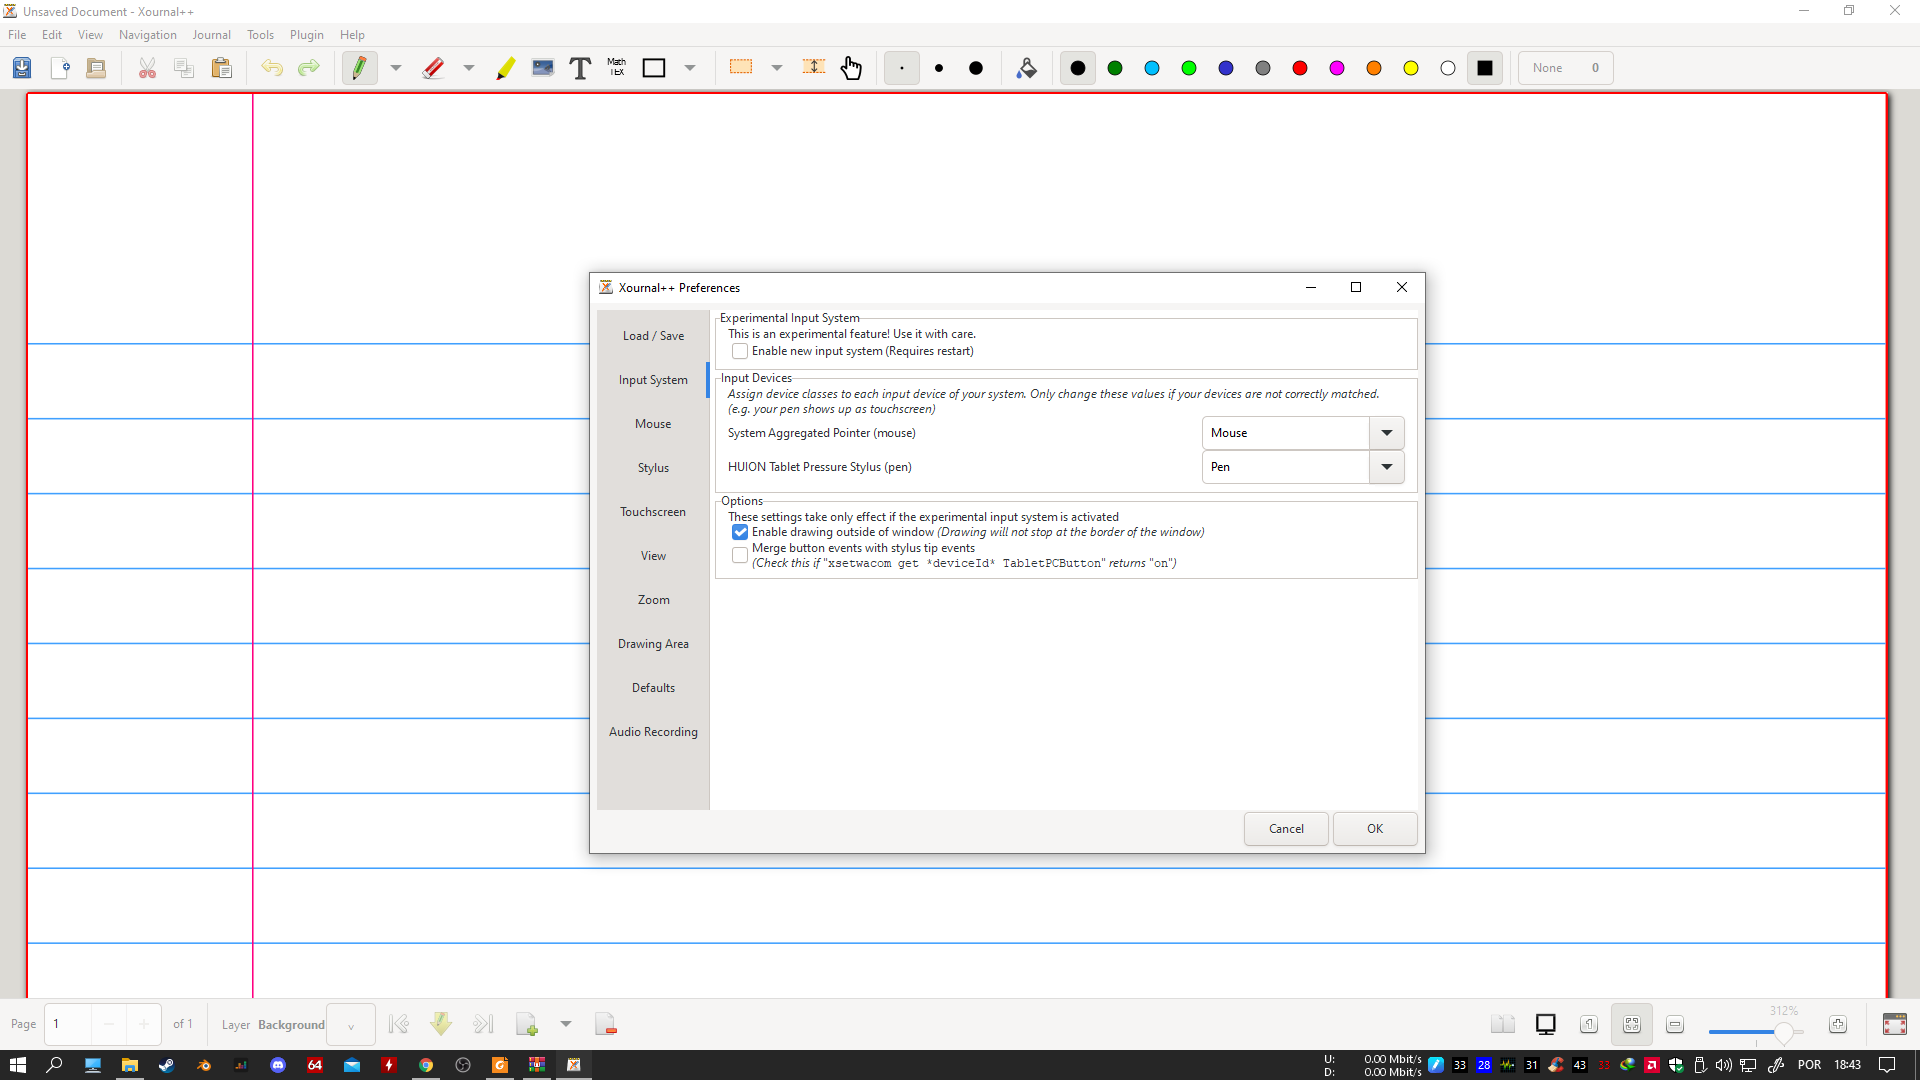Switch to Stylus preferences tab
Viewport: 1920px width, 1080px height.
[653, 468]
